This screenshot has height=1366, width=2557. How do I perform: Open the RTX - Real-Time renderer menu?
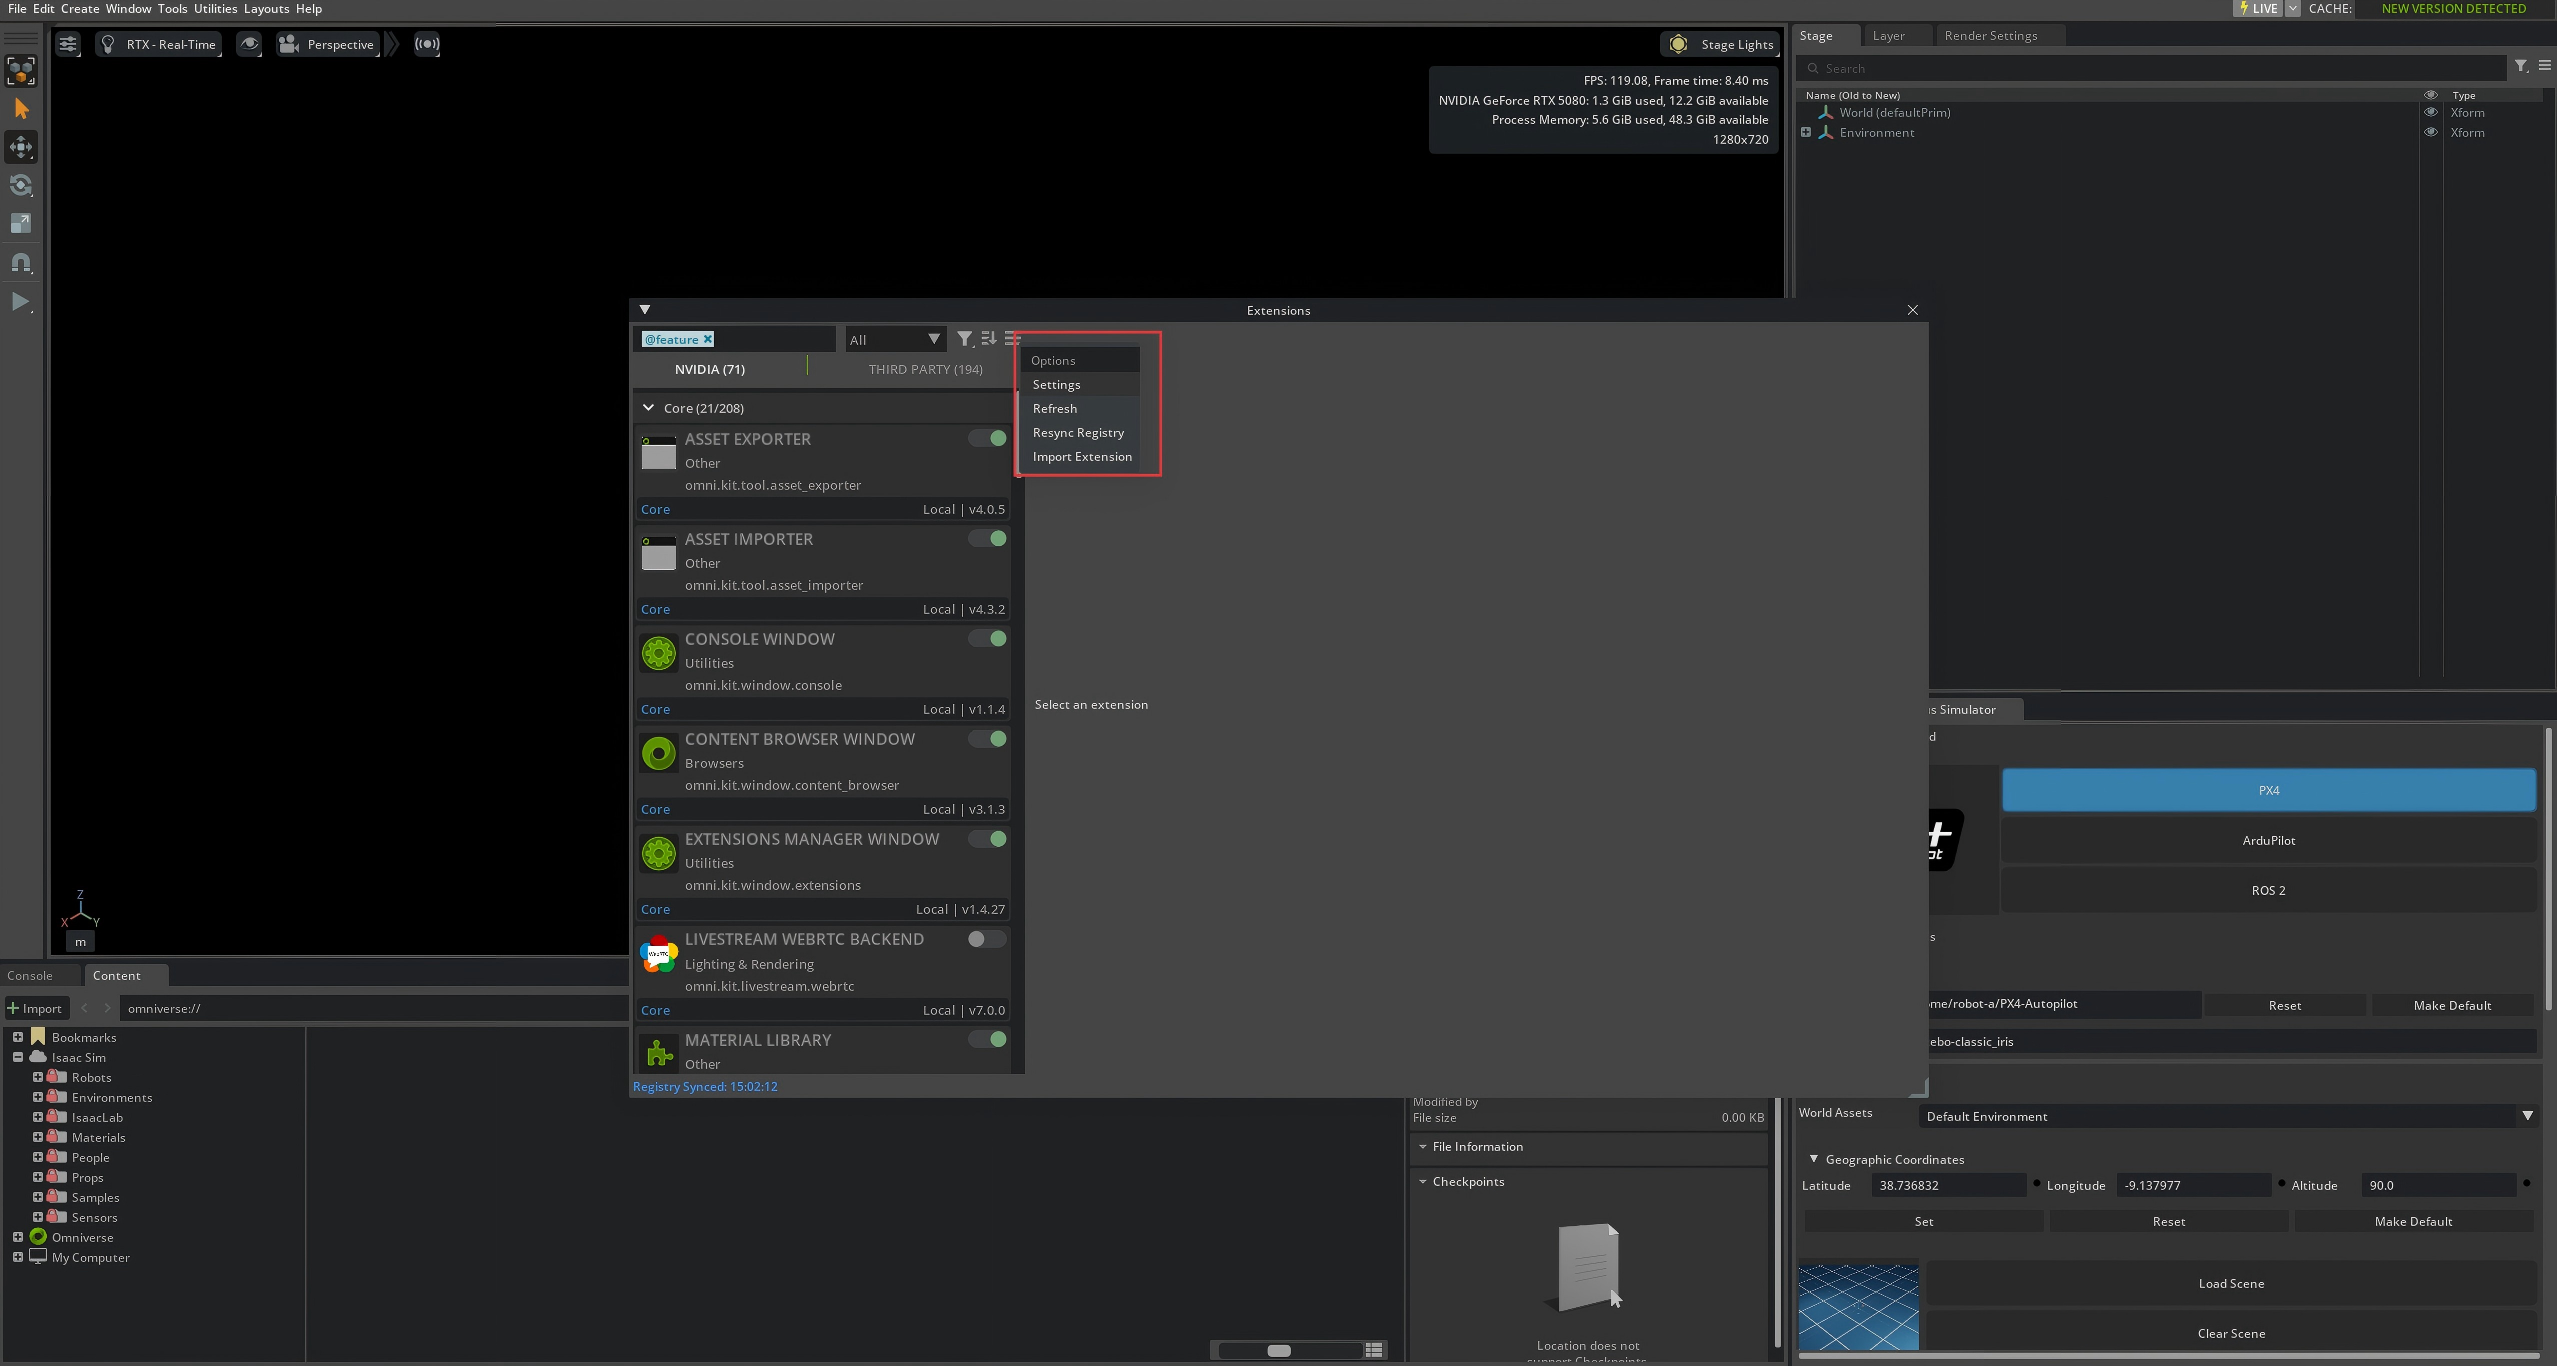pyautogui.click(x=158, y=44)
